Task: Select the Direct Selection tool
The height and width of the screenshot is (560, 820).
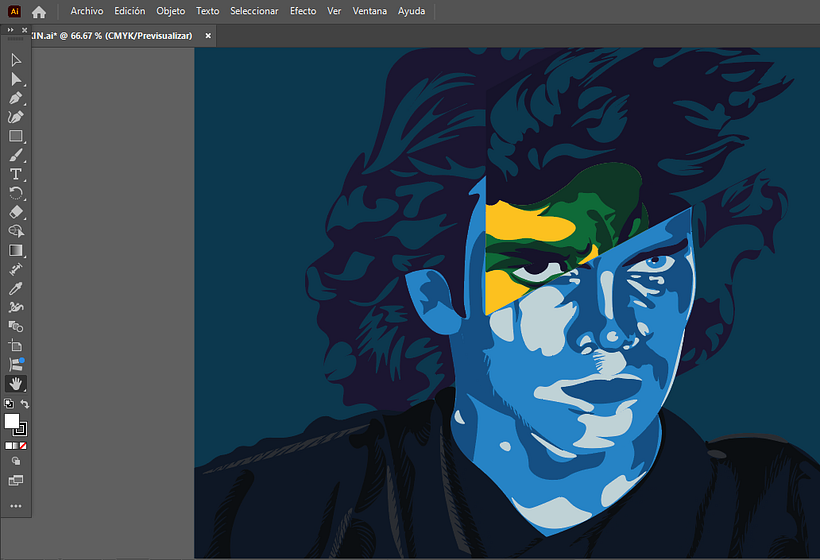Action: tap(16, 79)
